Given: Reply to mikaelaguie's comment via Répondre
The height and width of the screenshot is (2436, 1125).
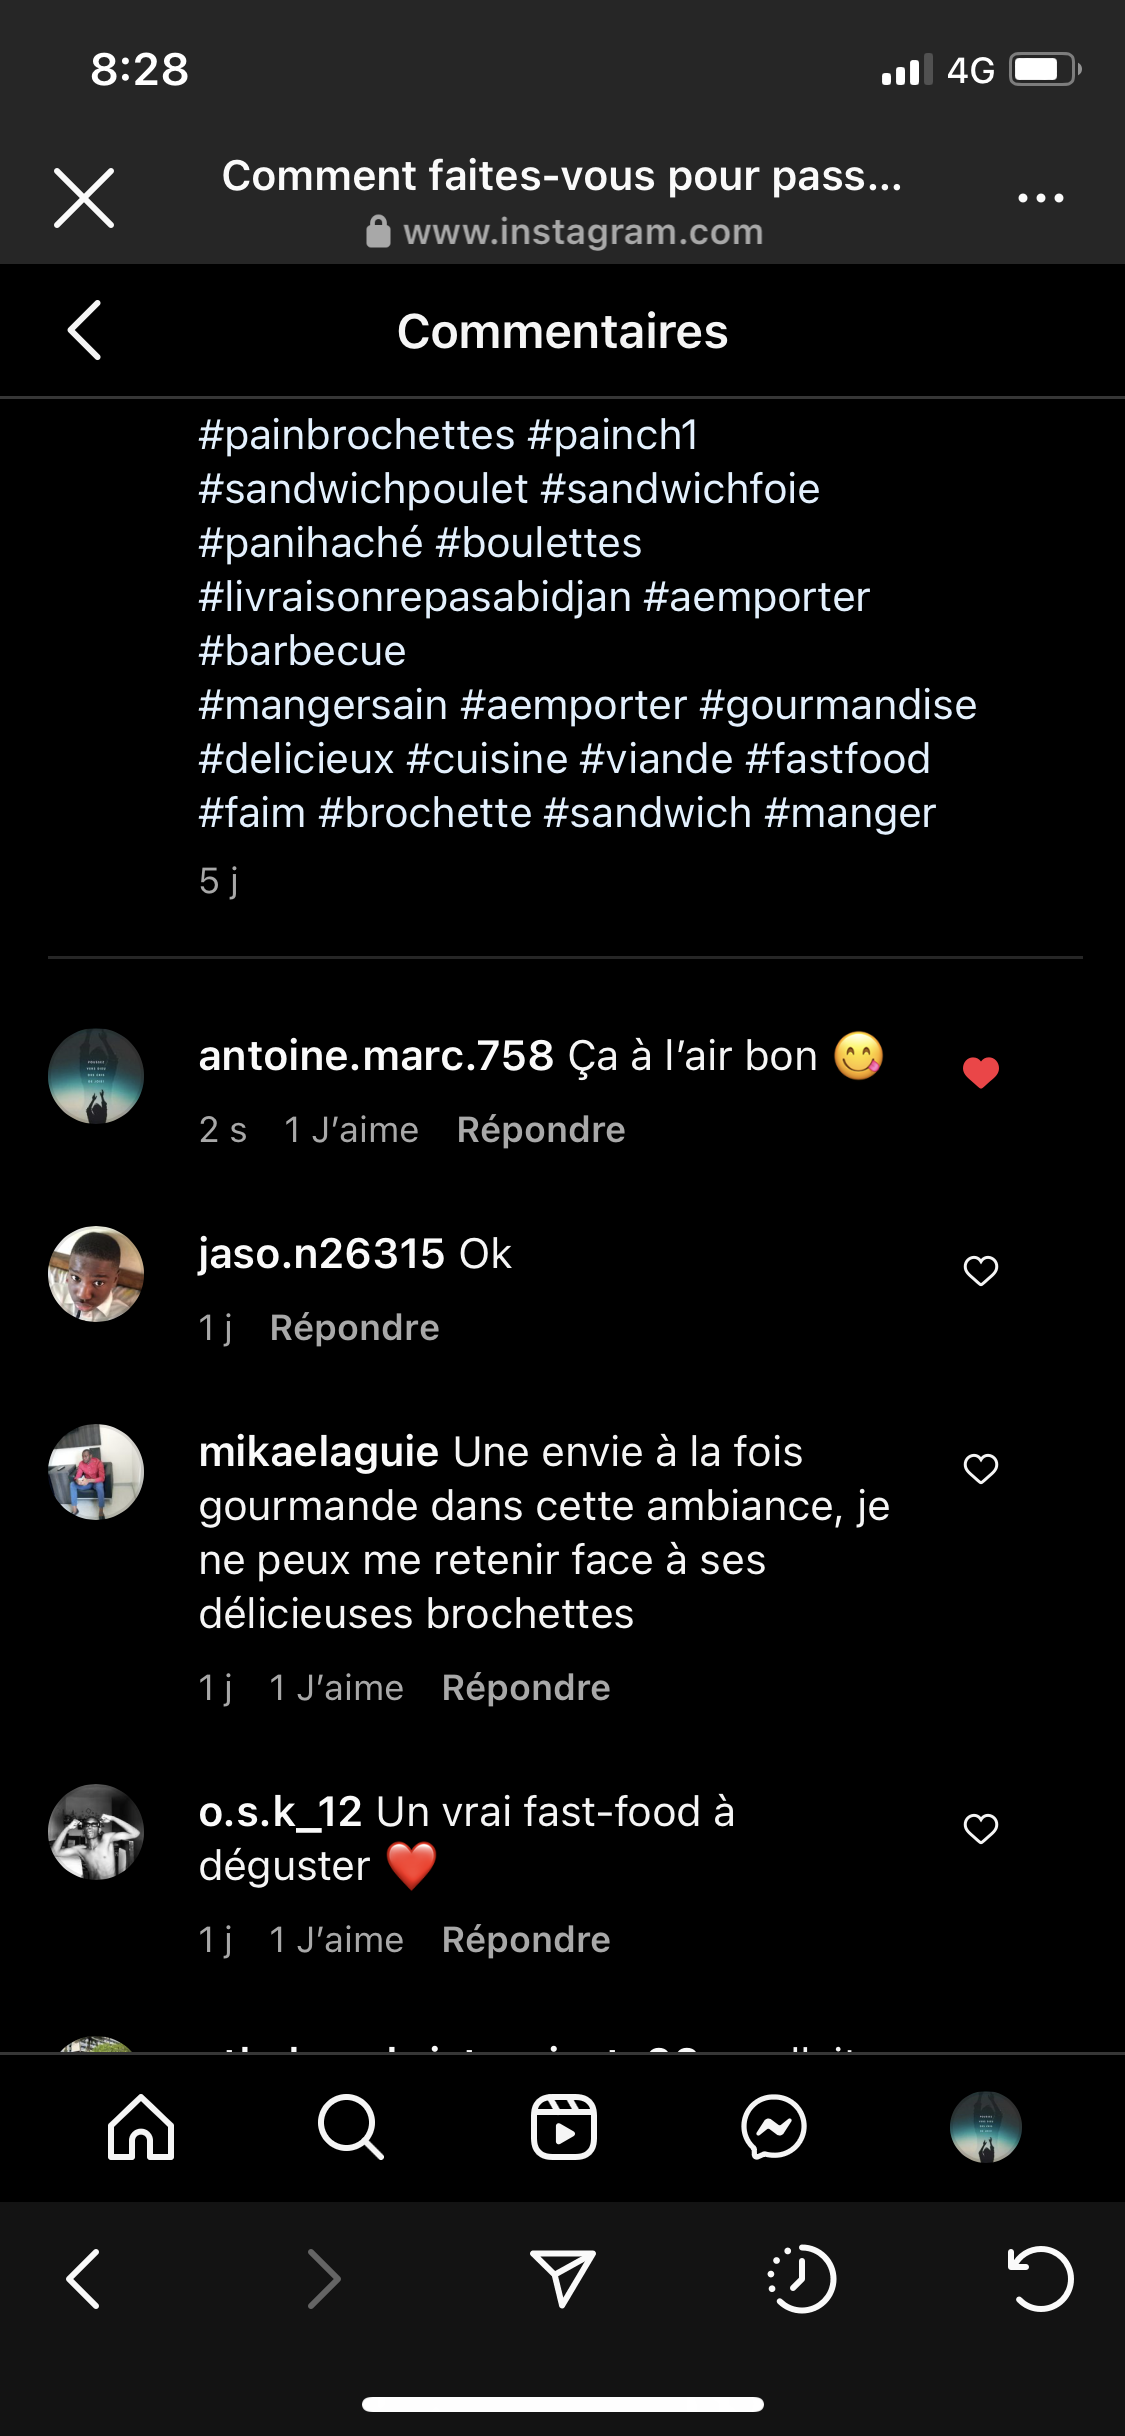Looking at the screenshot, I should click(x=526, y=1688).
